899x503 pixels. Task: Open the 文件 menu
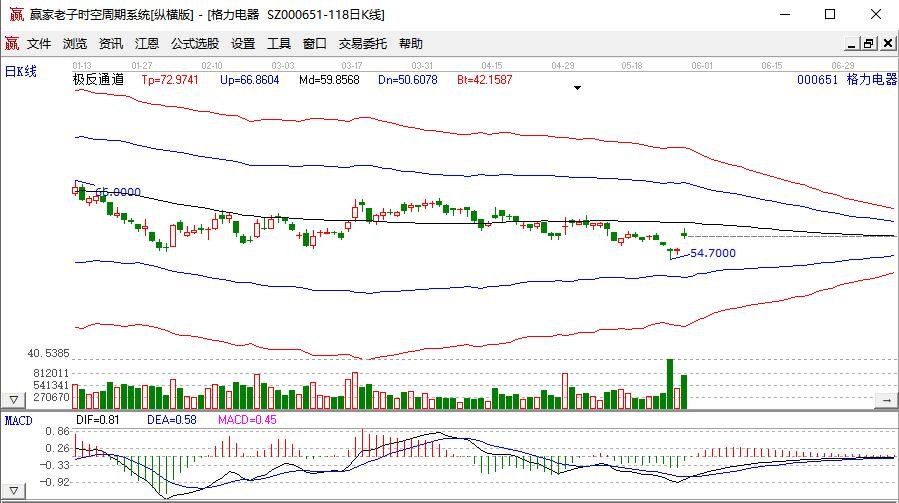coord(39,44)
